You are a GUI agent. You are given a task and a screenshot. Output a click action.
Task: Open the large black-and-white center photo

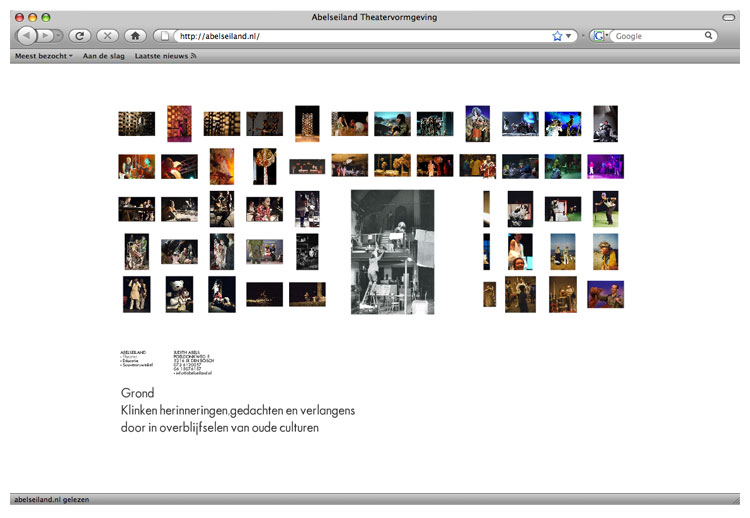392,252
